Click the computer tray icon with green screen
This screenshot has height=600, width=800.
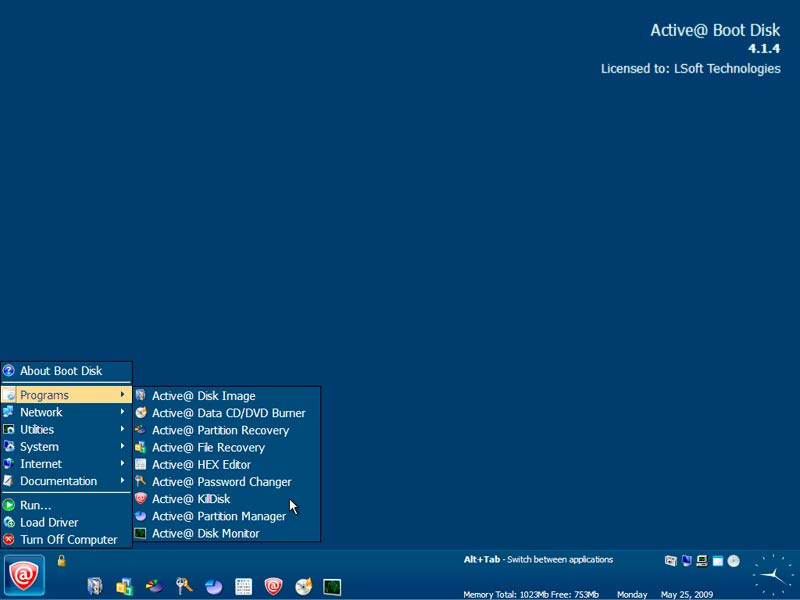pyautogui.click(x=702, y=561)
